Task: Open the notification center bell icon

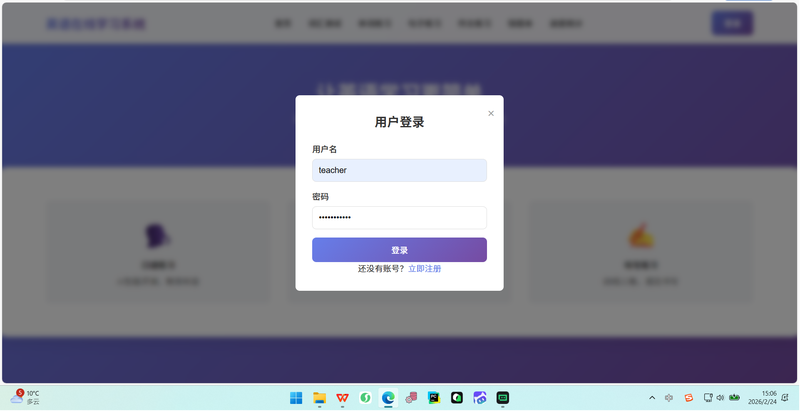Action: click(785, 398)
